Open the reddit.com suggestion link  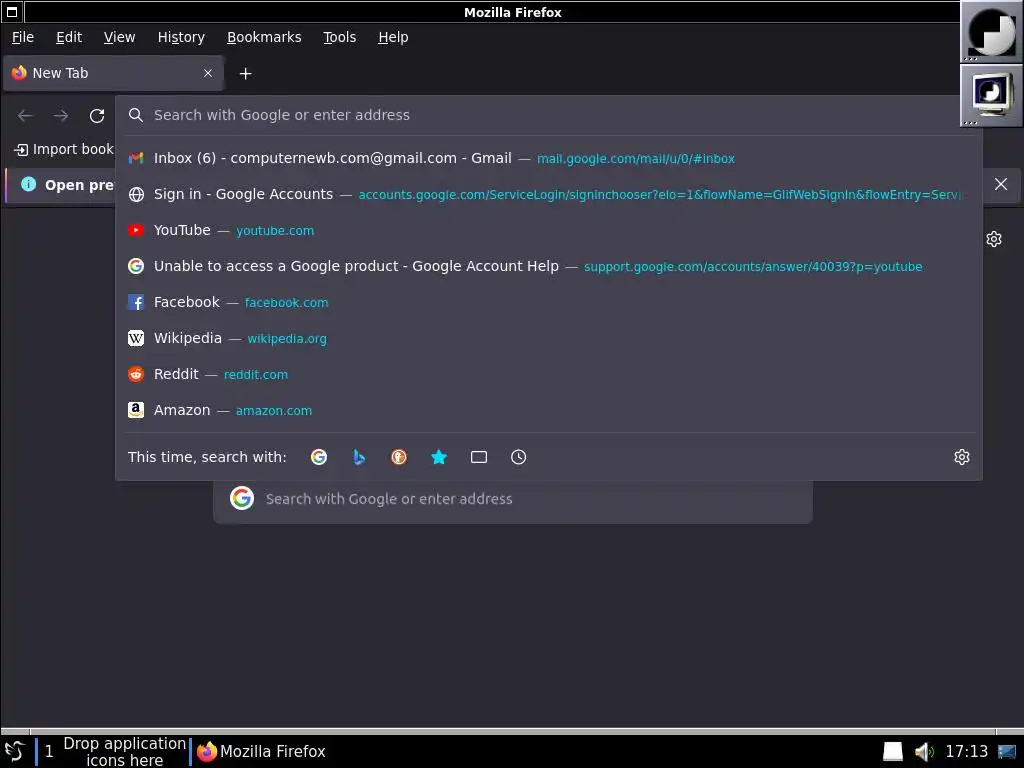coord(255,374)
